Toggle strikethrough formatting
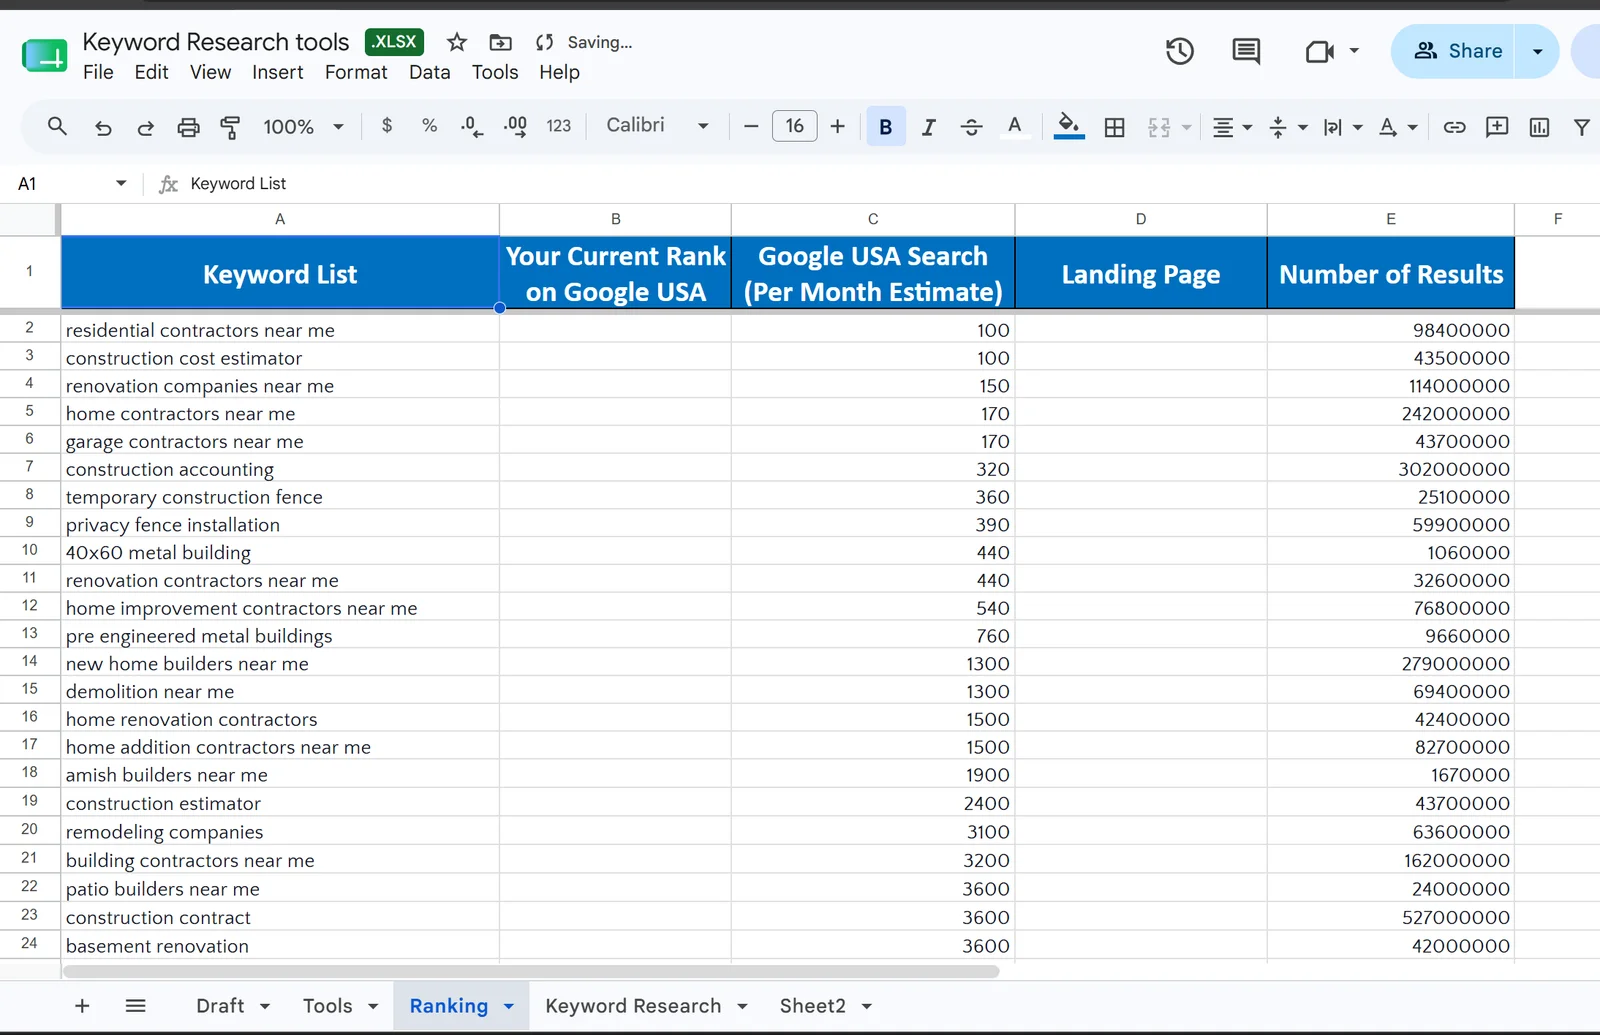The width and height of the screenshot is (1600, 1035). click(x=971, y=127)
